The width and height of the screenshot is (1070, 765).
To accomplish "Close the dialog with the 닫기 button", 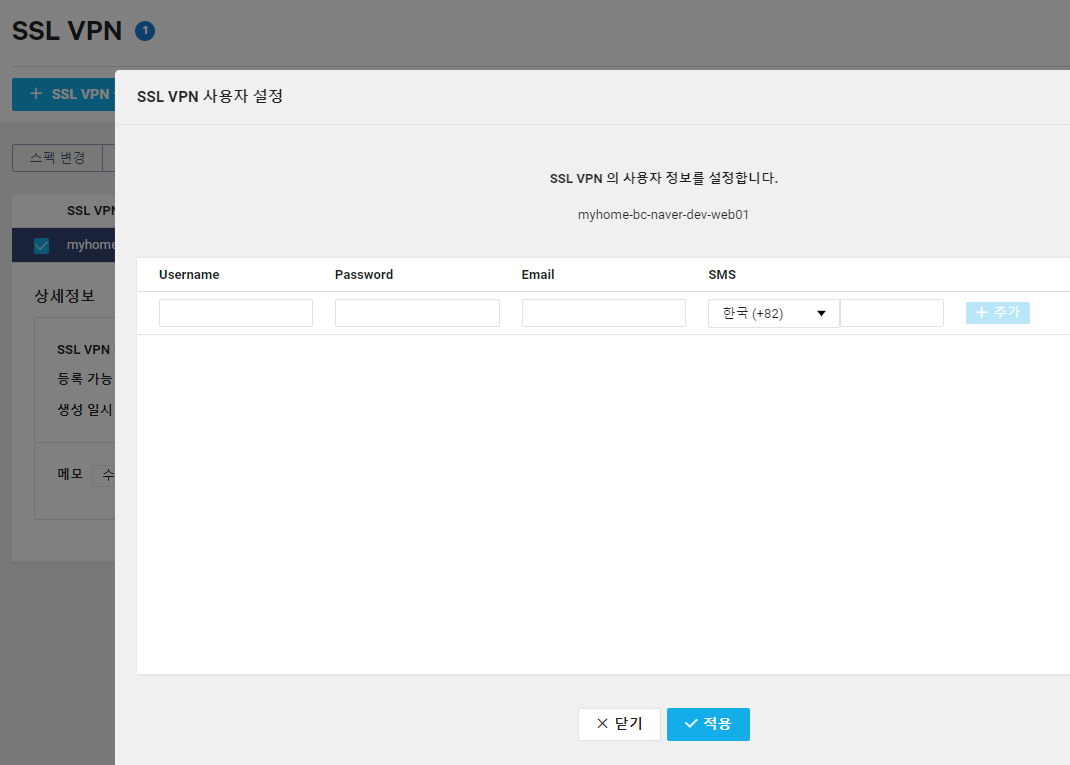I will pyautogui.click(x=619, y=723).
